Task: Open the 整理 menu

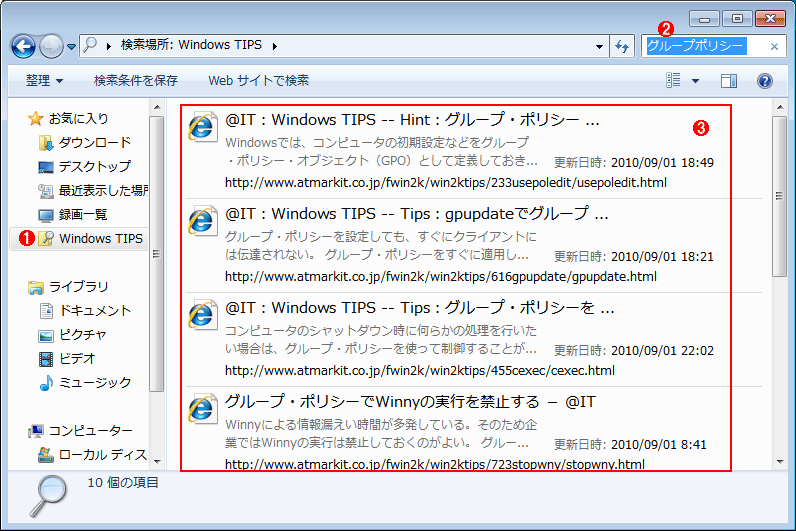Action: [45, 80]
